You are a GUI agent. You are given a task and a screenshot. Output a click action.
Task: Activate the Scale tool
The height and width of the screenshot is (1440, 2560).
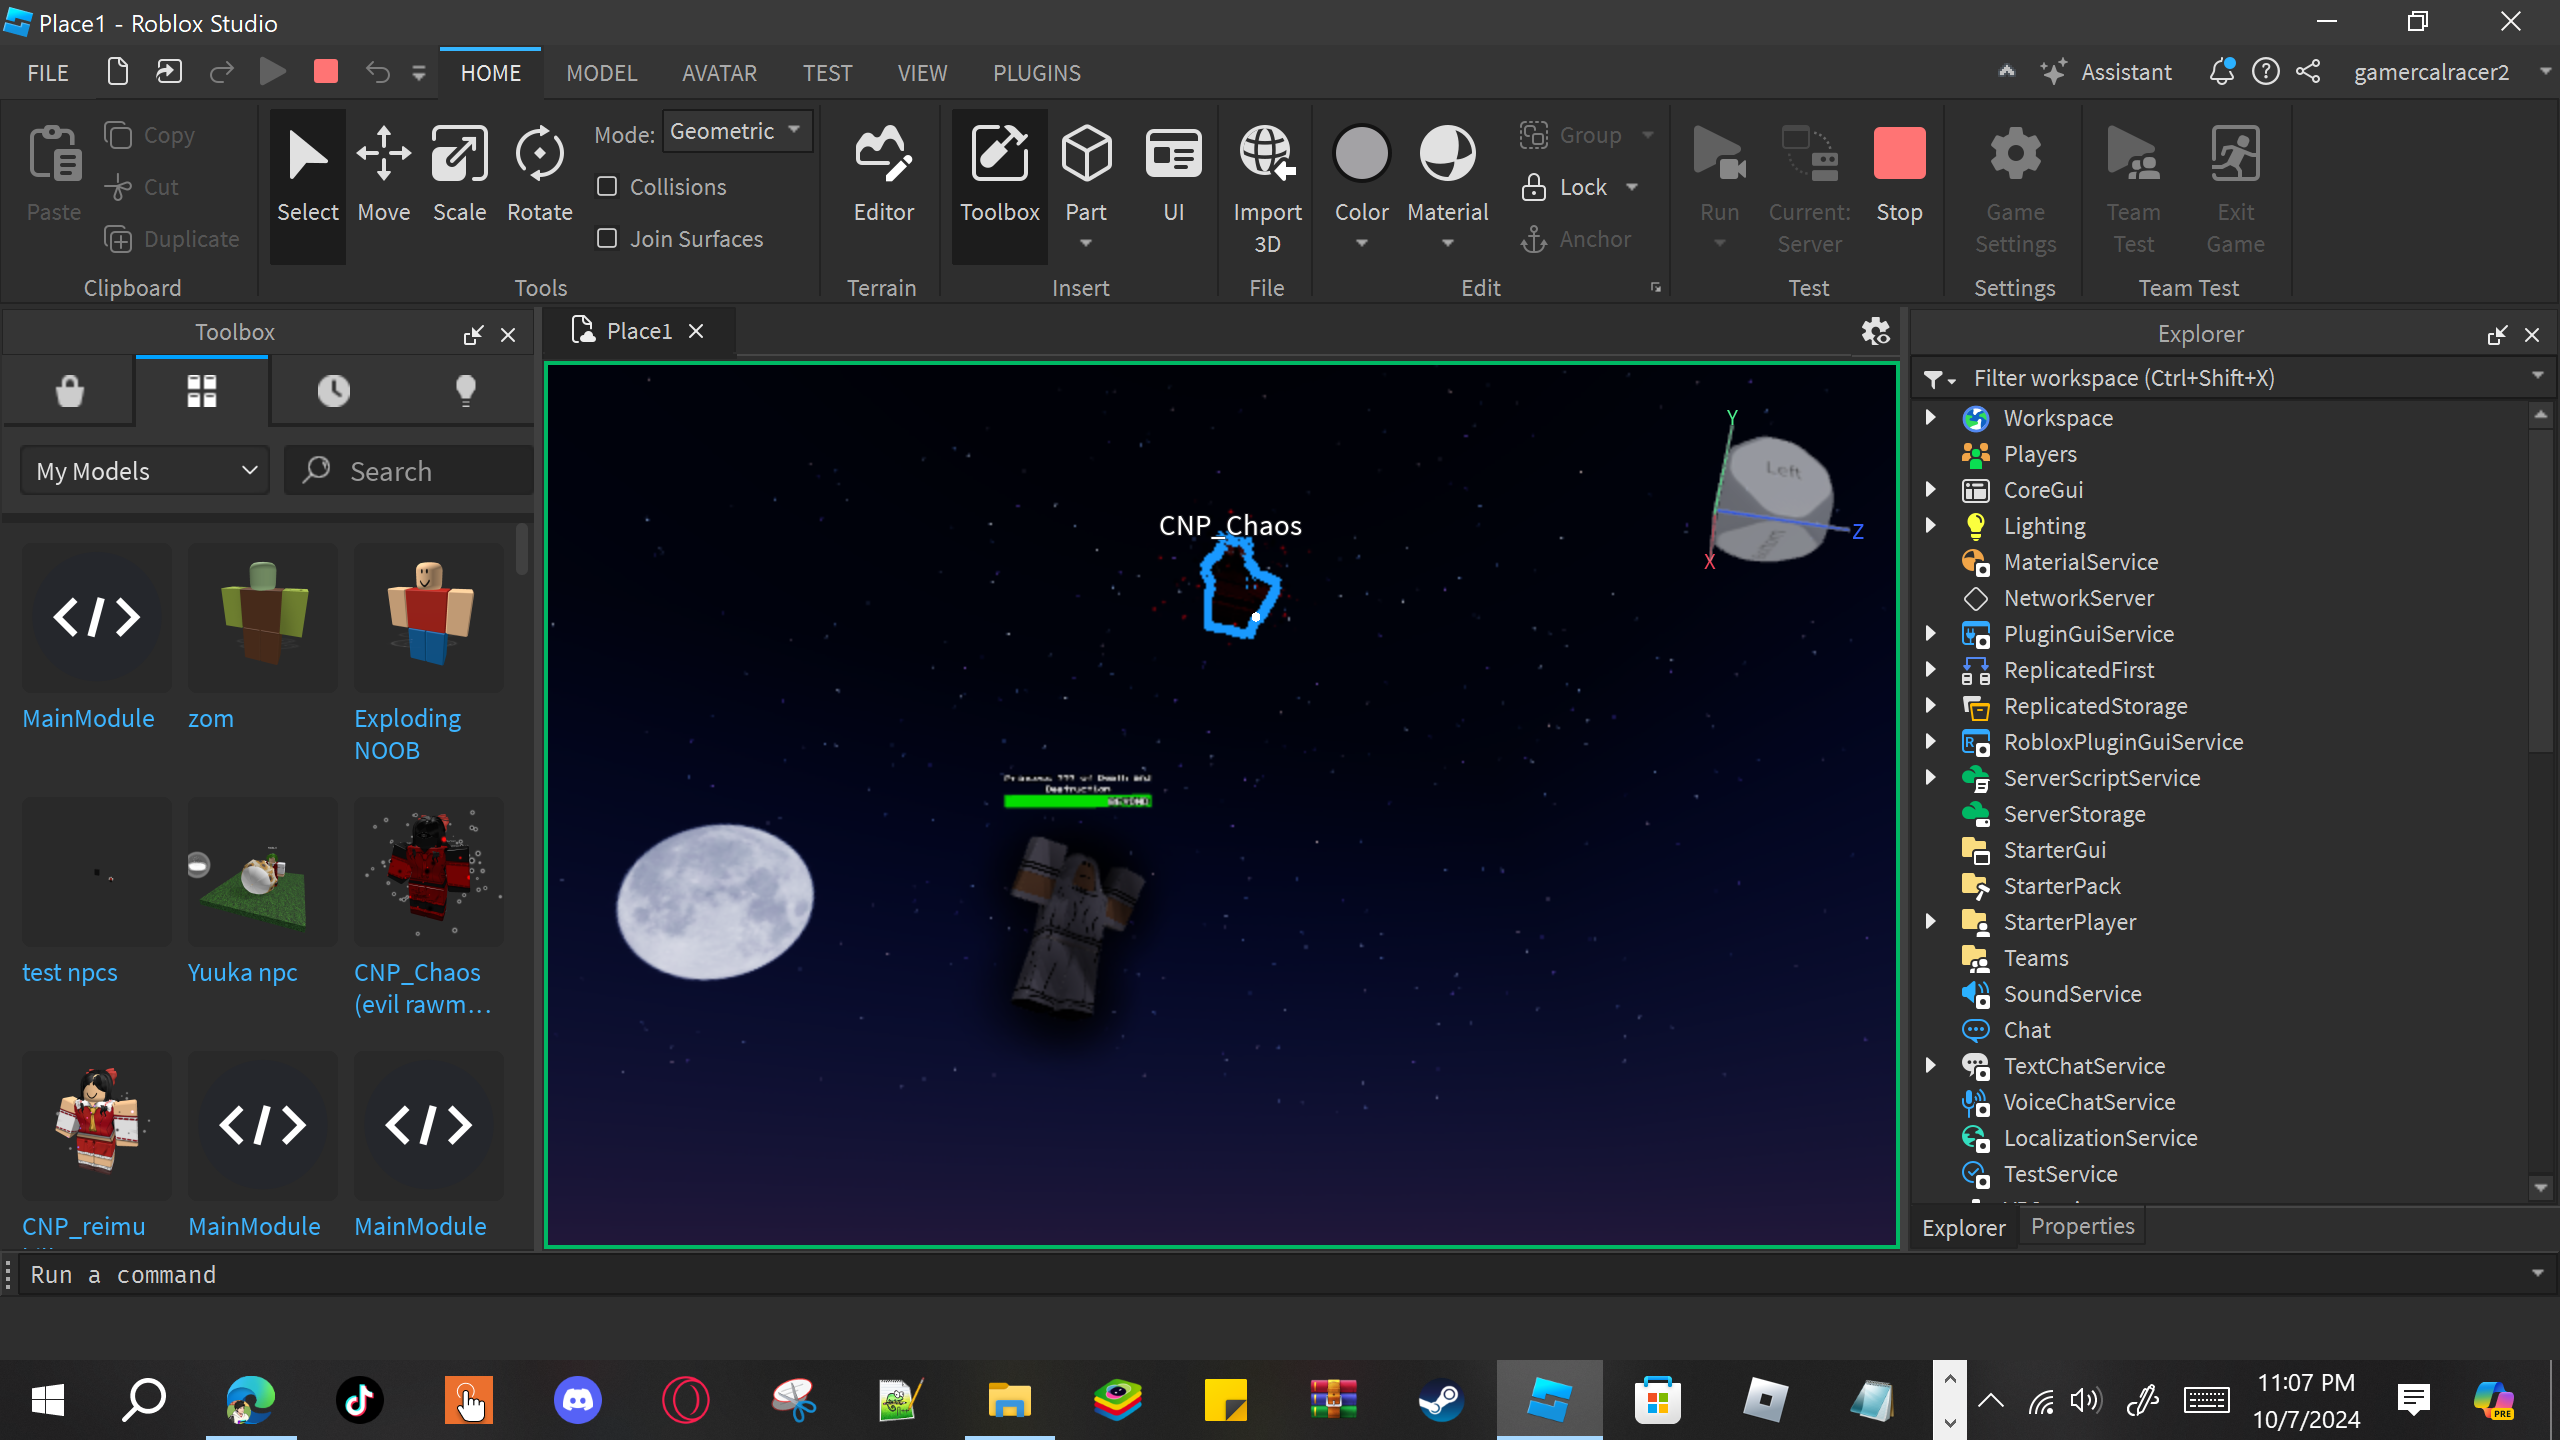[459, 173]
